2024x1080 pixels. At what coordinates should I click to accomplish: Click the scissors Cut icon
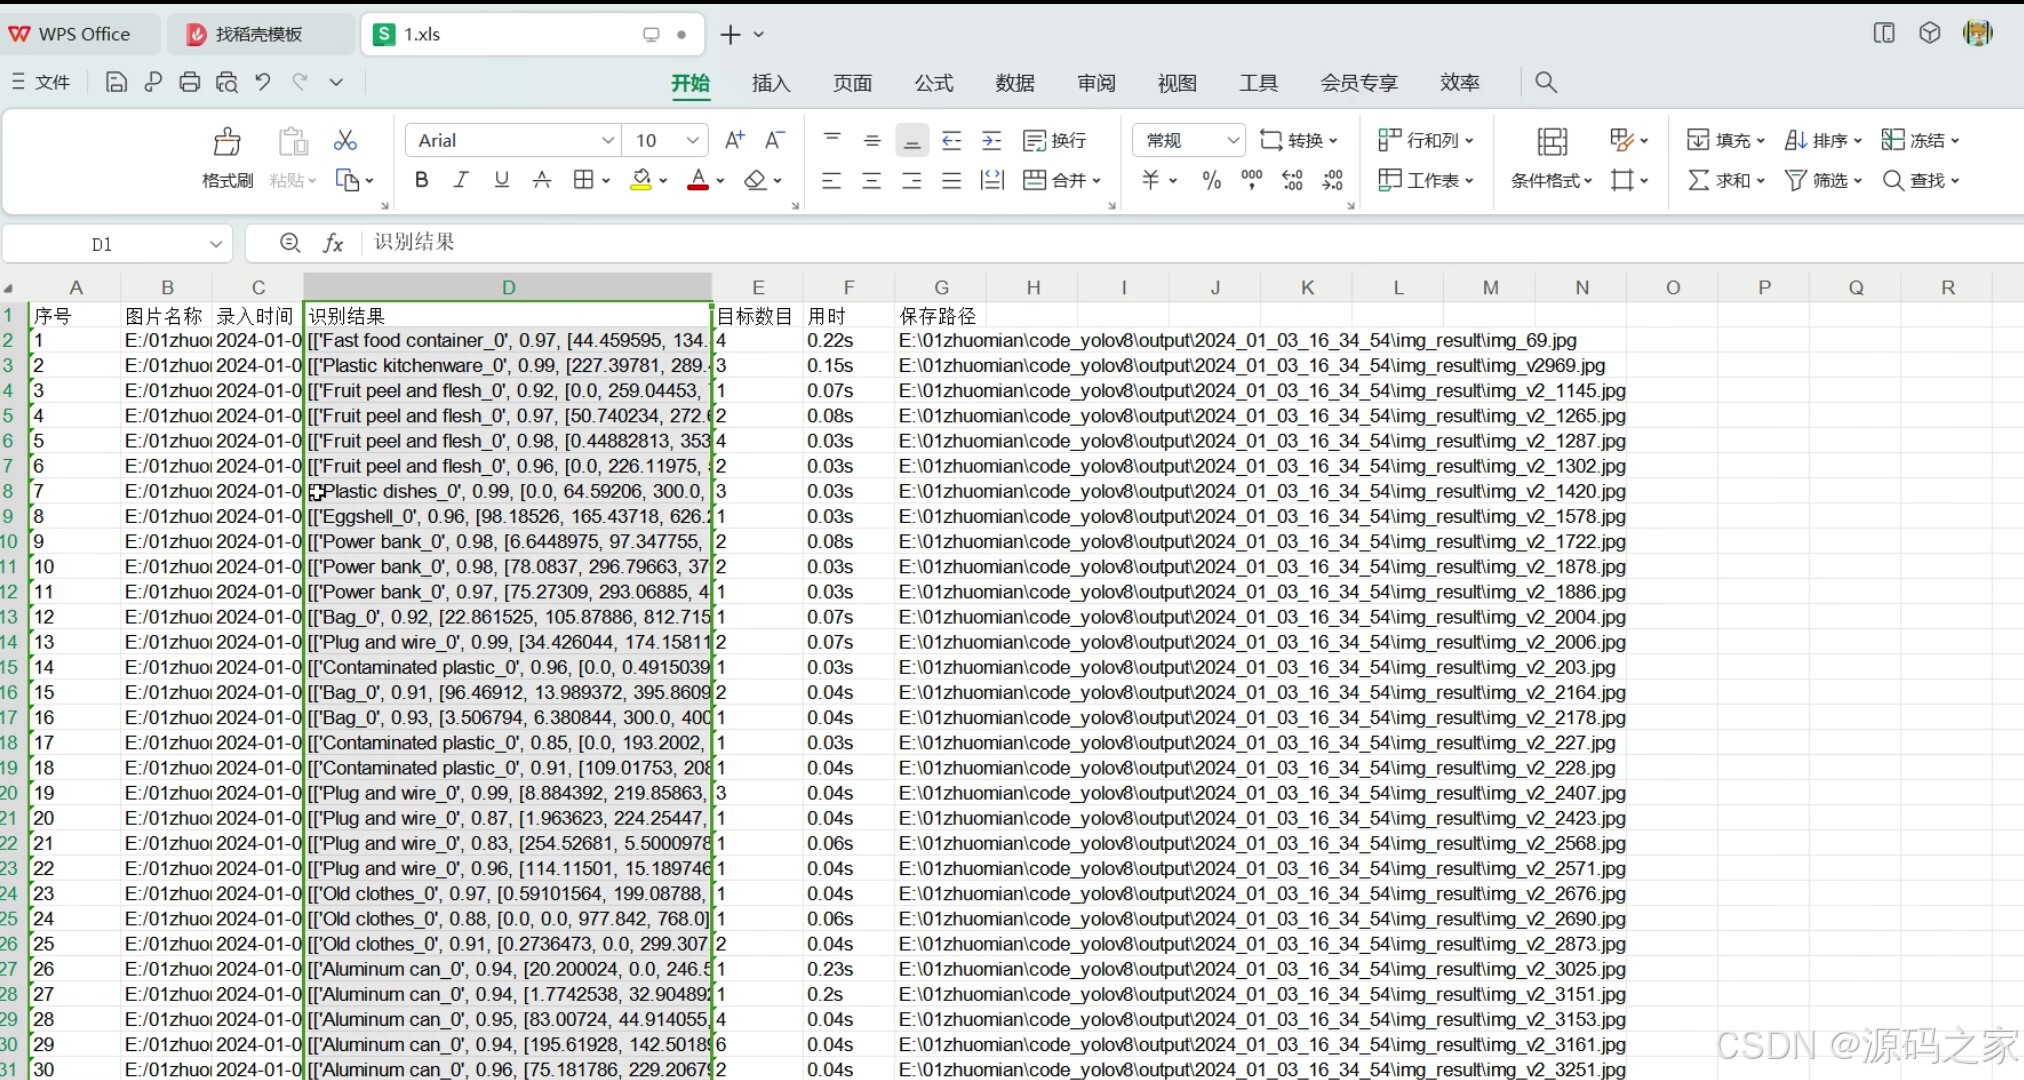pyautogui.click(x=345, y=140)
